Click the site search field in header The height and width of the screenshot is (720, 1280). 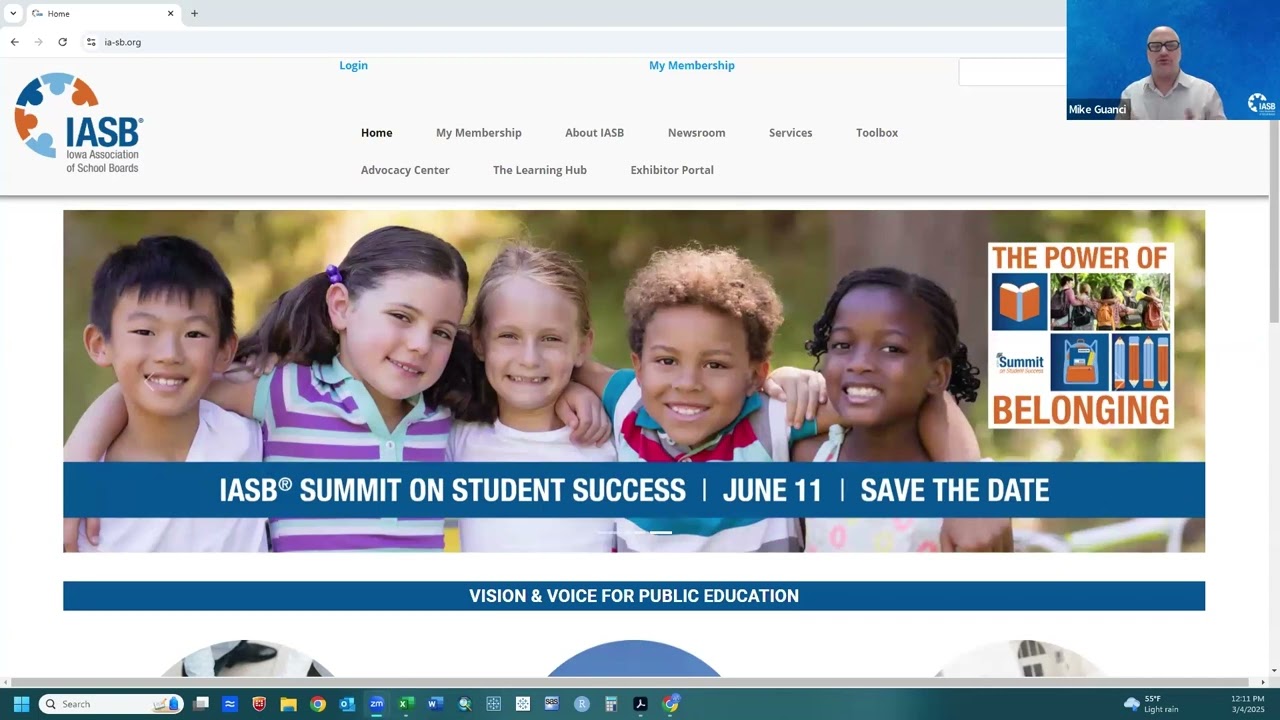click(x=1012, y=72)
